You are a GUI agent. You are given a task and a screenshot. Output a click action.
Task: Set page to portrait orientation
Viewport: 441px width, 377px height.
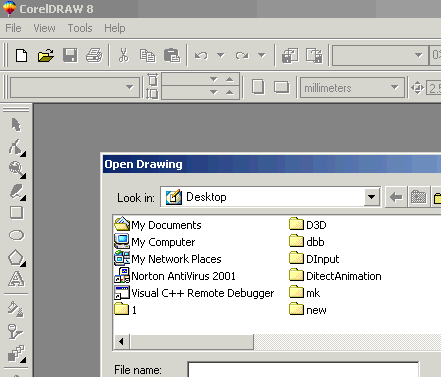click(x=258, y=87)
